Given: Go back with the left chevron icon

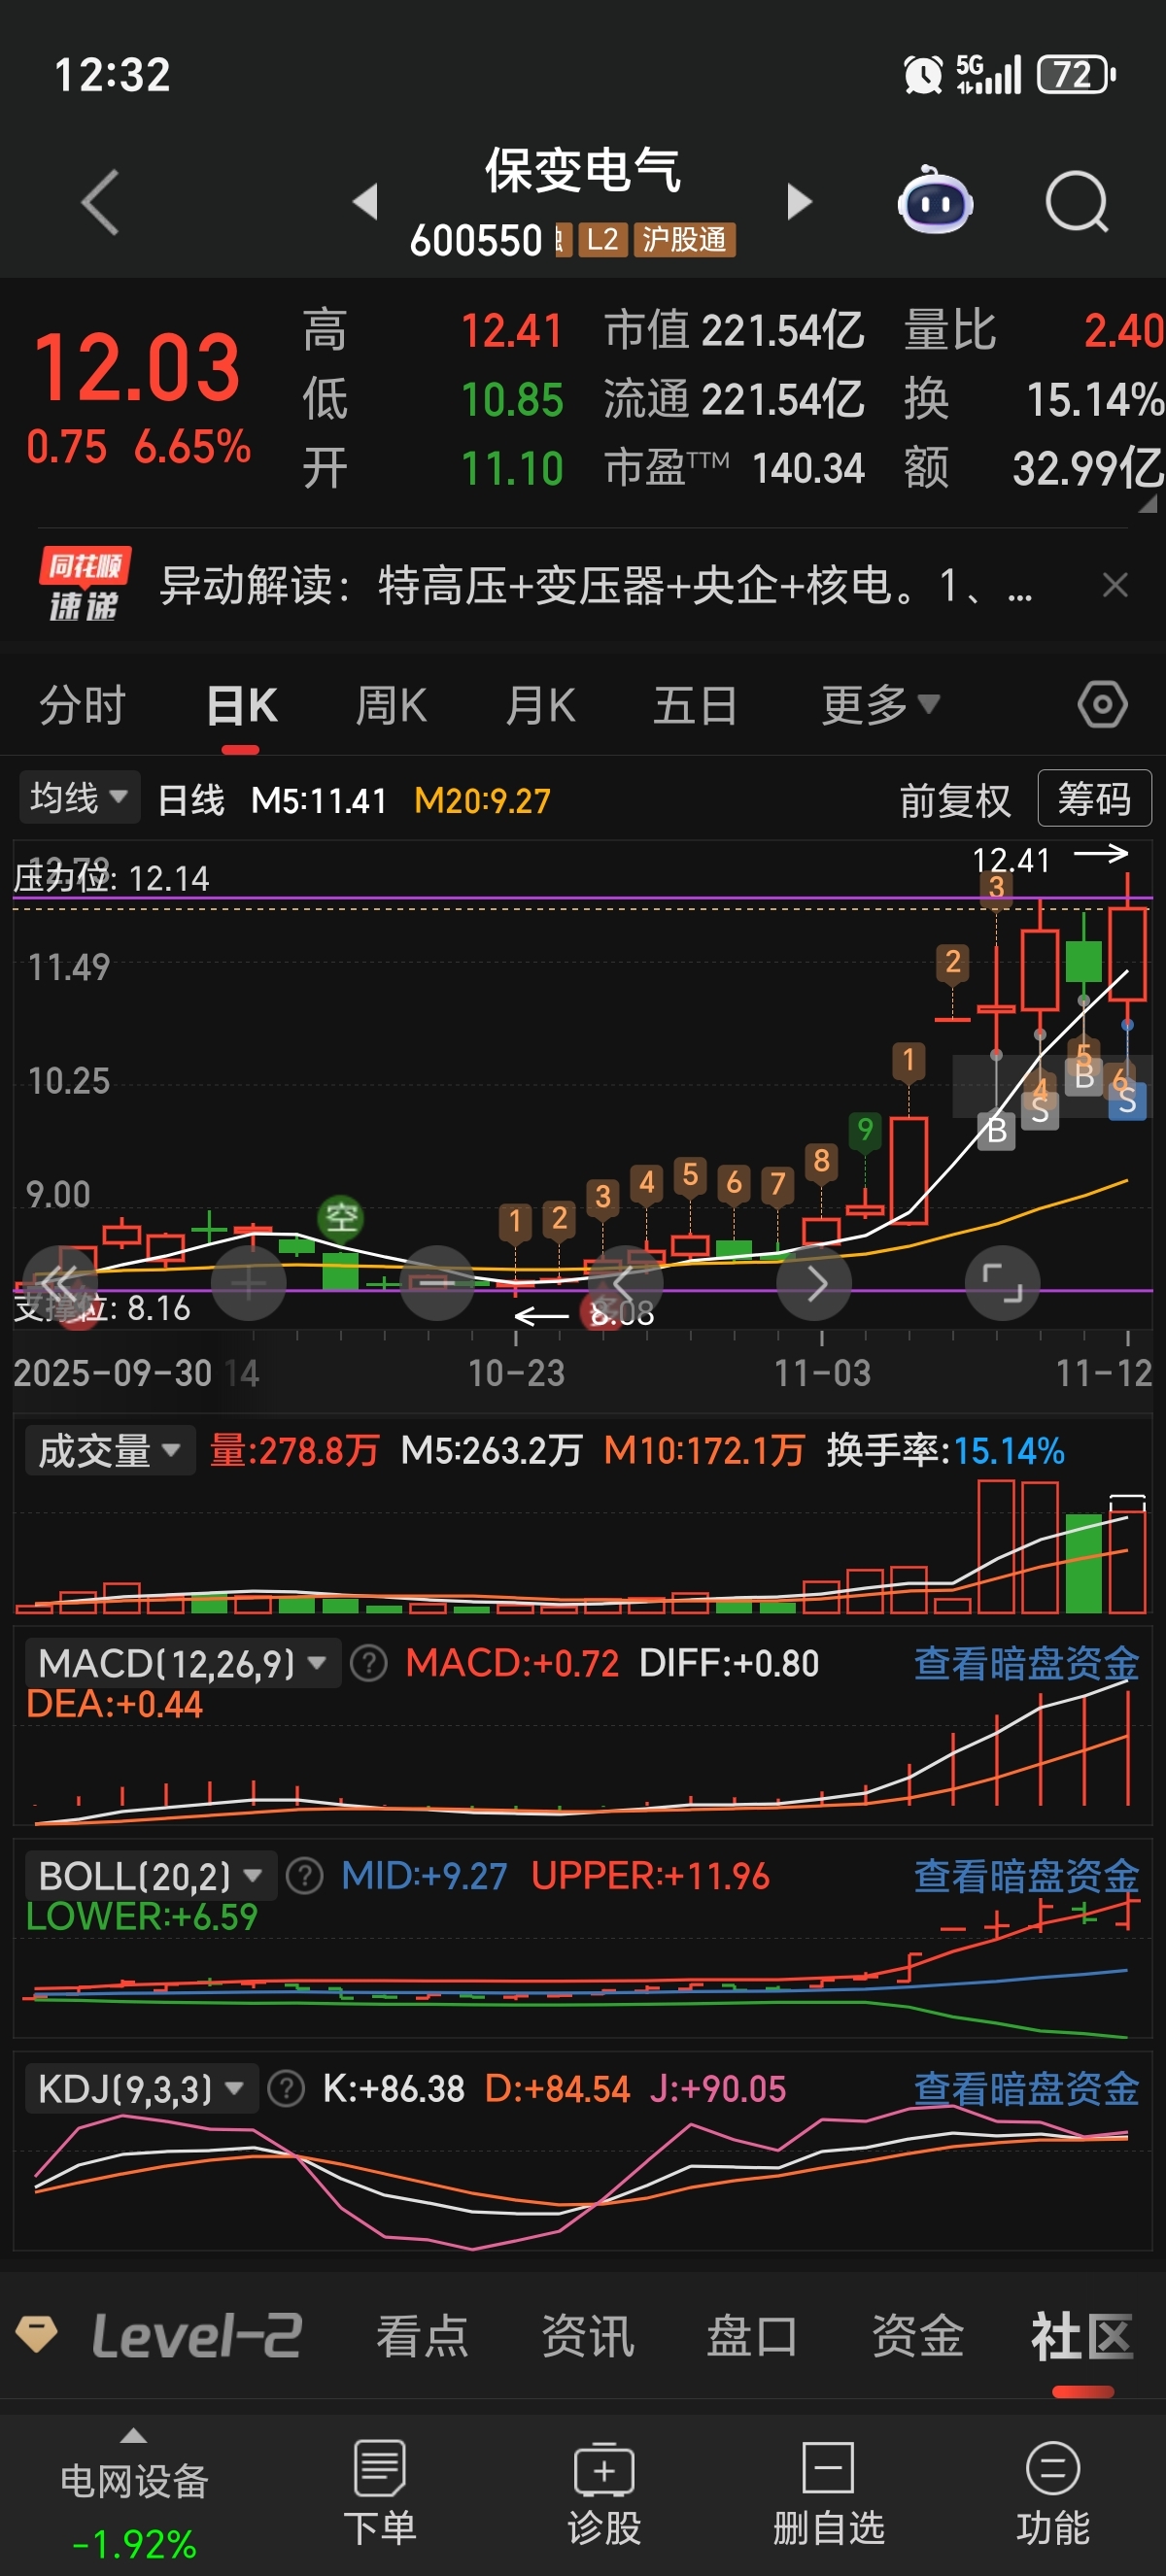Looking at the screenshot, I should (x=100, y=202).
